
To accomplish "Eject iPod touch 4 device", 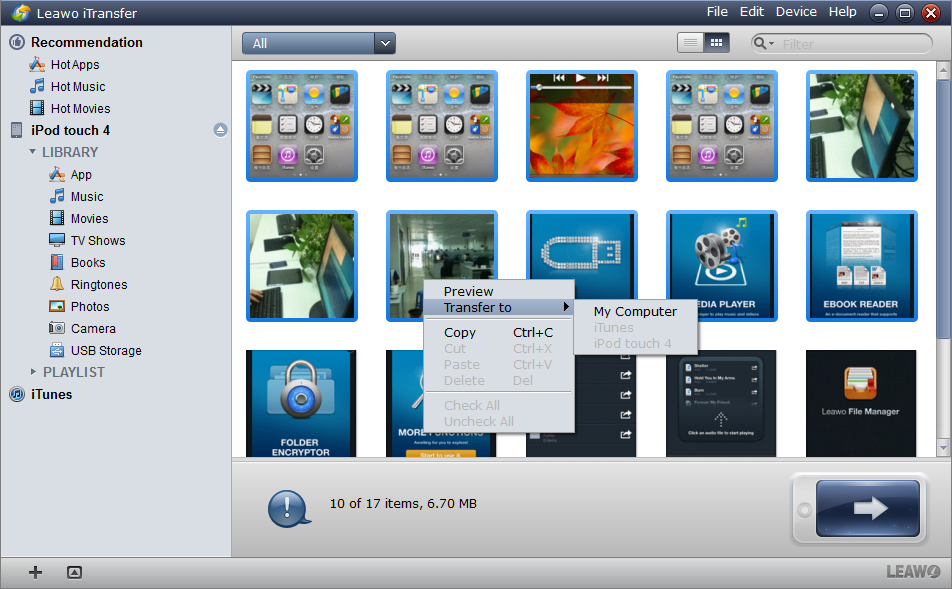I will tap(220, 130).
